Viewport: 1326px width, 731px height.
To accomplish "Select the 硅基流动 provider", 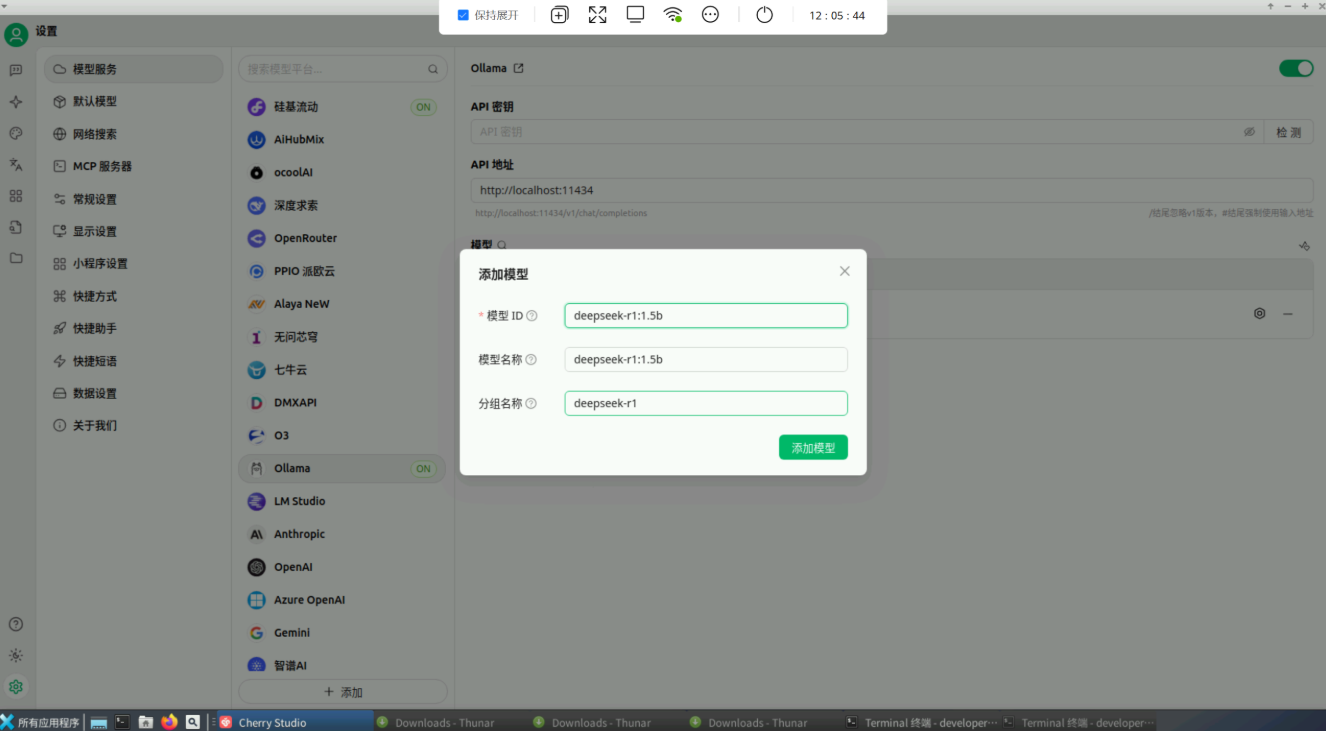I will coord(342,107).
